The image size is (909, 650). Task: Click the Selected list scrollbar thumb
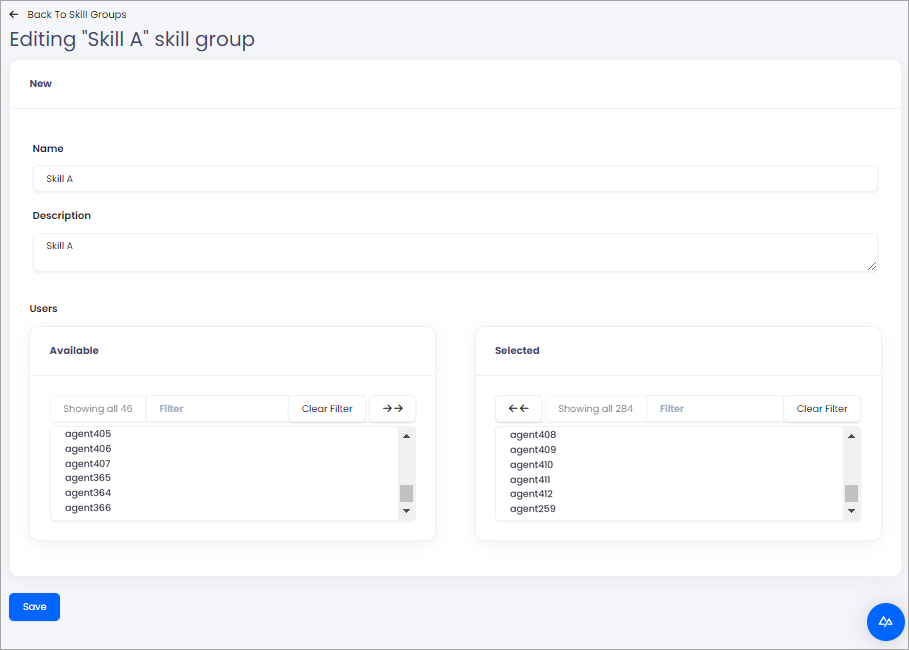tap(851, 493)
